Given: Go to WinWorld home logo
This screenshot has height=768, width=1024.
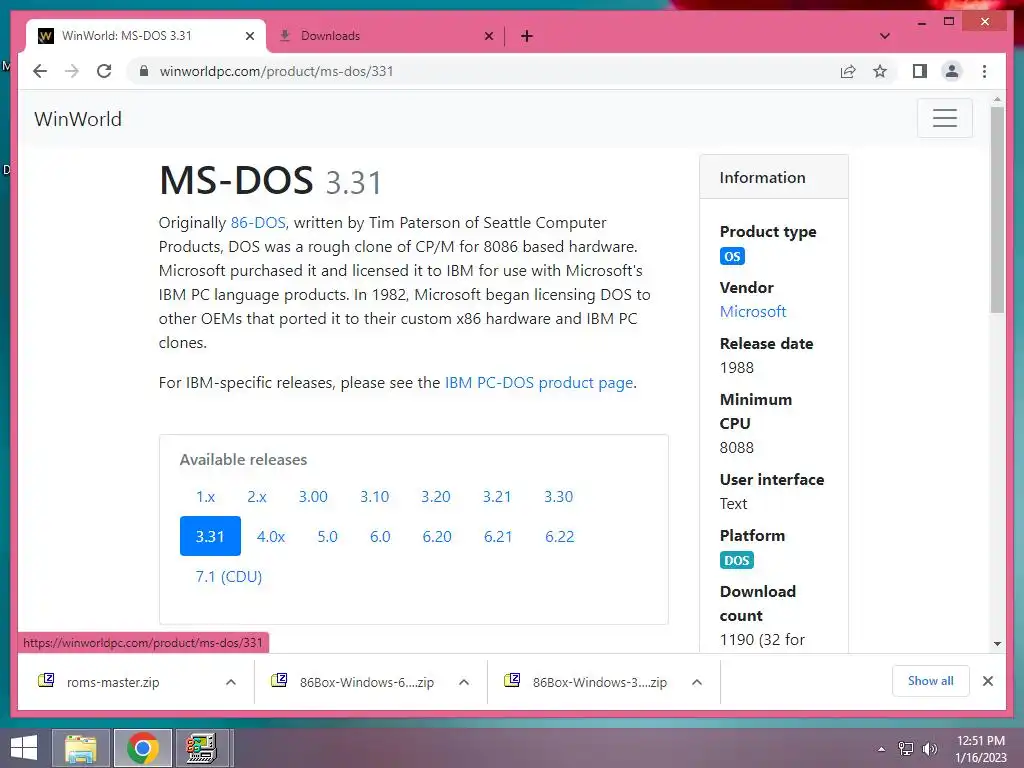Looking at the screenshot, I should [78, 119].
